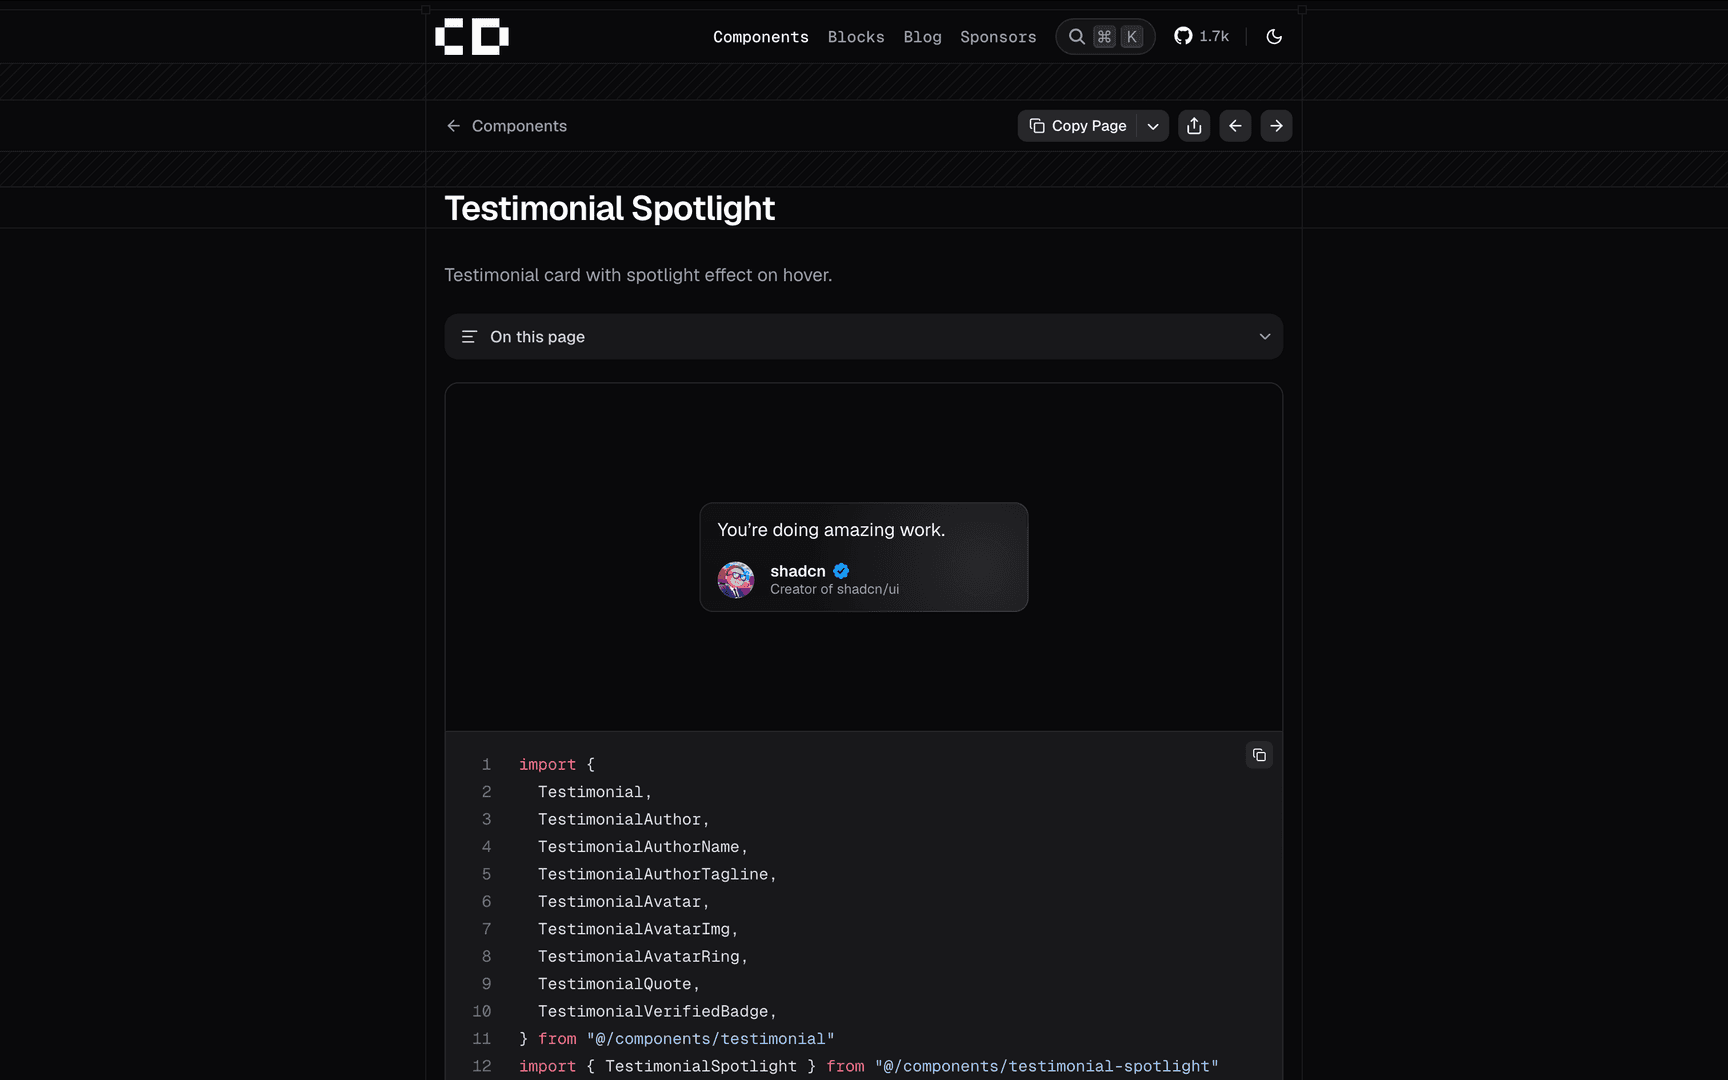Open the Components nav link
1728x1080 pixels.
pos(760,37)
